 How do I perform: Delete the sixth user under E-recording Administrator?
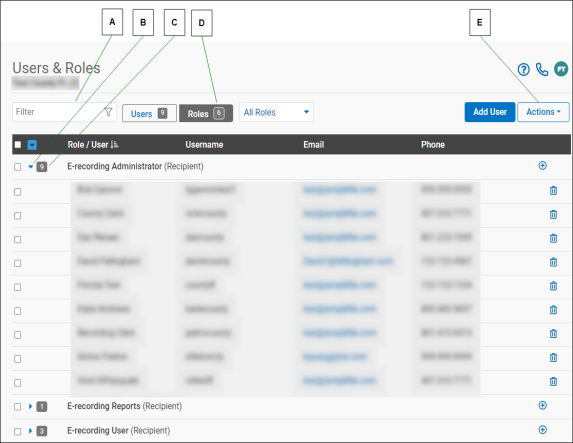click(553, 310)
